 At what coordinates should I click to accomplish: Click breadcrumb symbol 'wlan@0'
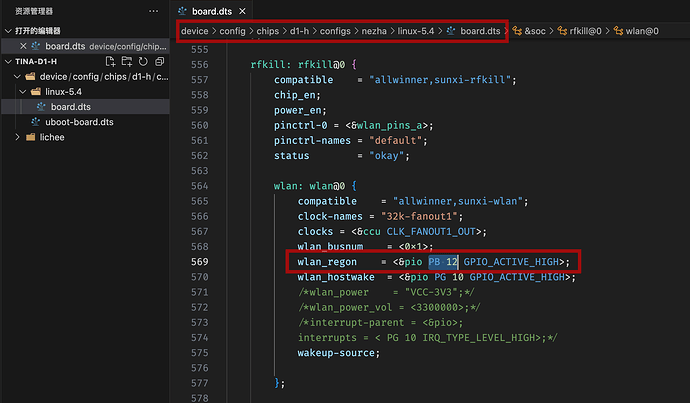tap(642, 31)
